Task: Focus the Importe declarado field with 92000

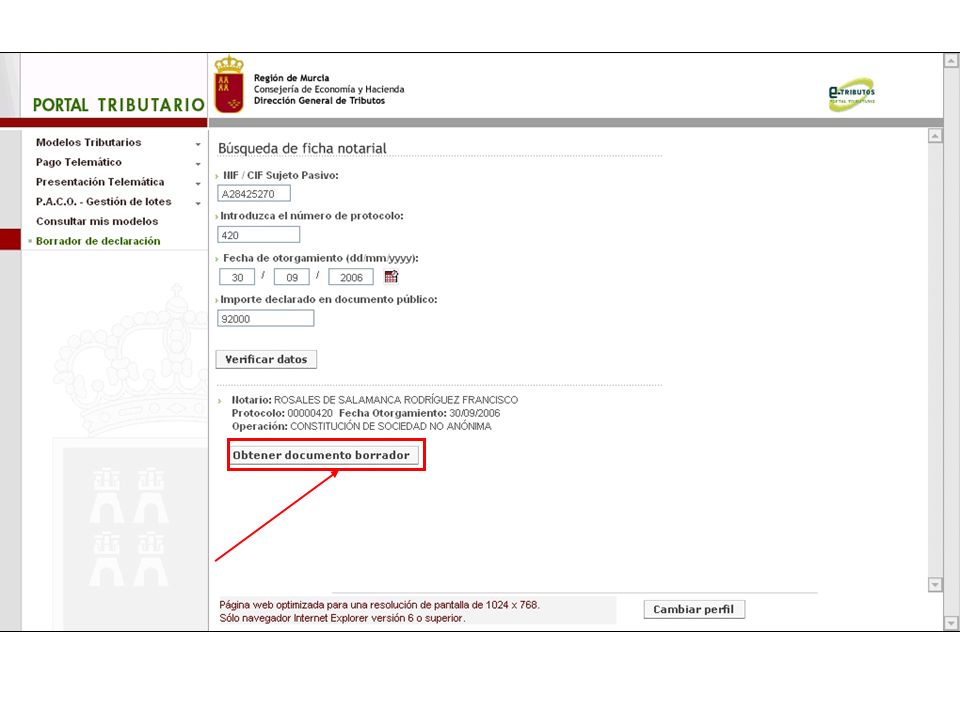Action: pyautogui.click(x=266, y=318)
